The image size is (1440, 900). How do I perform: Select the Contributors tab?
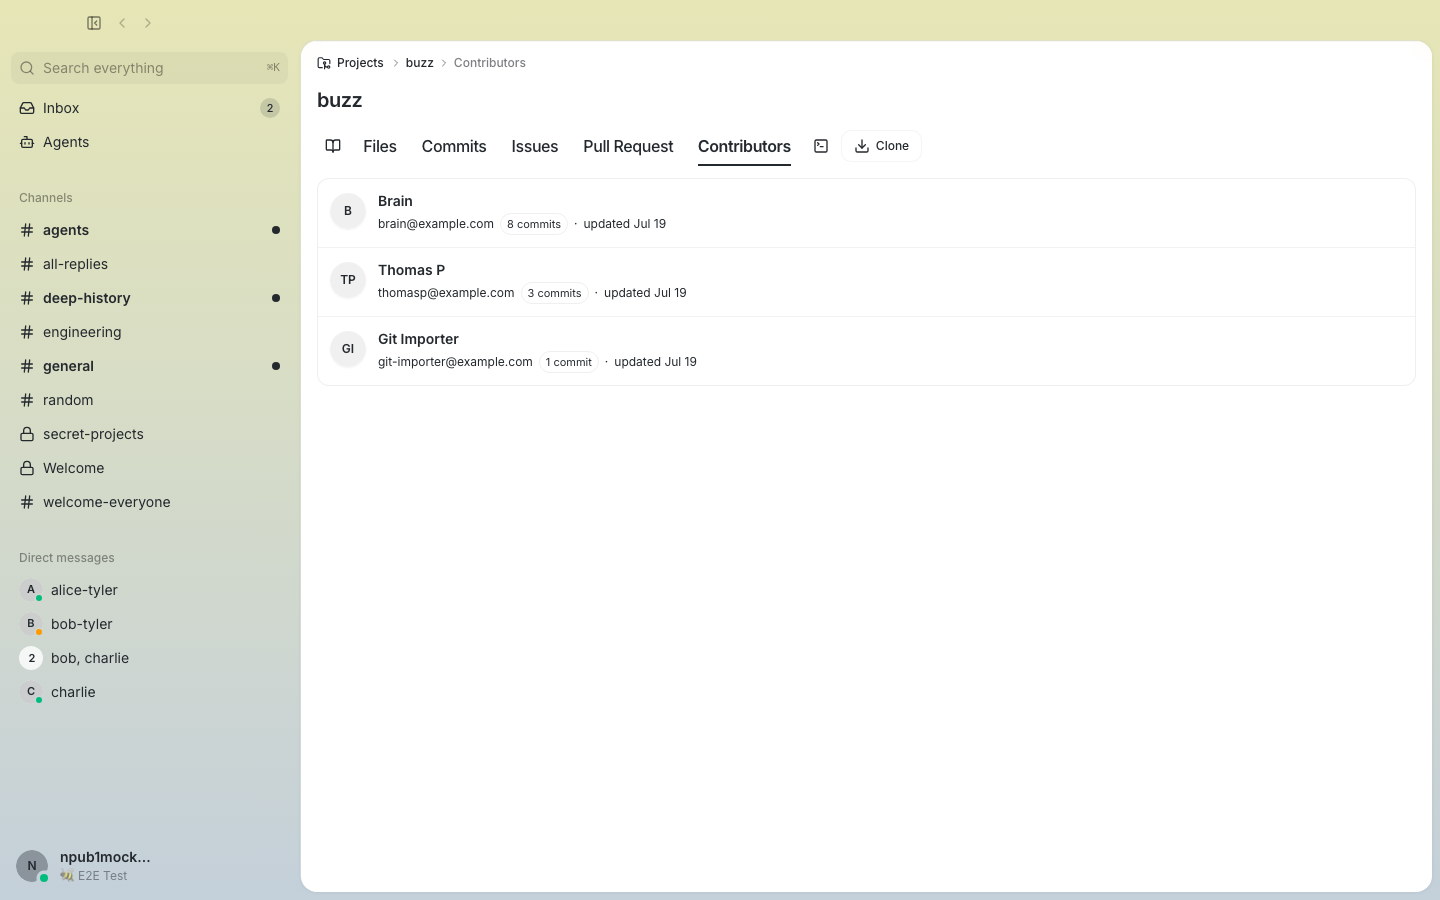pos(744,146)
